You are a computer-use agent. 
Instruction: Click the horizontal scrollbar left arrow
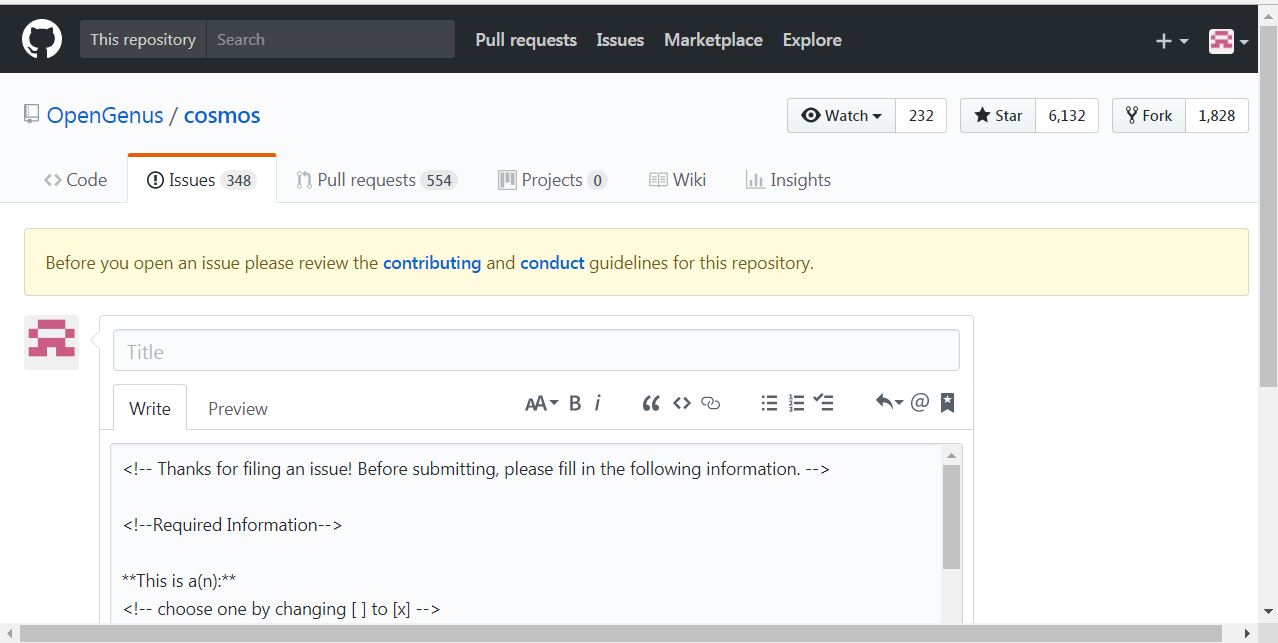coord(9,634)
